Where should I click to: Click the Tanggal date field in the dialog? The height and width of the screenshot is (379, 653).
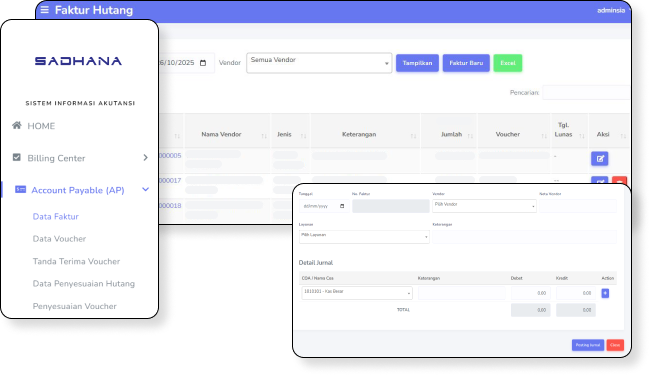coord(324,206)
